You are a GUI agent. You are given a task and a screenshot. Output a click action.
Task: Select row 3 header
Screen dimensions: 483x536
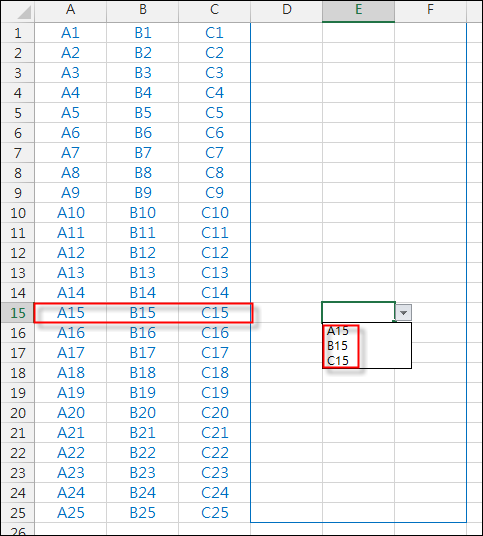pyautogui.click(x=18, y=73)
